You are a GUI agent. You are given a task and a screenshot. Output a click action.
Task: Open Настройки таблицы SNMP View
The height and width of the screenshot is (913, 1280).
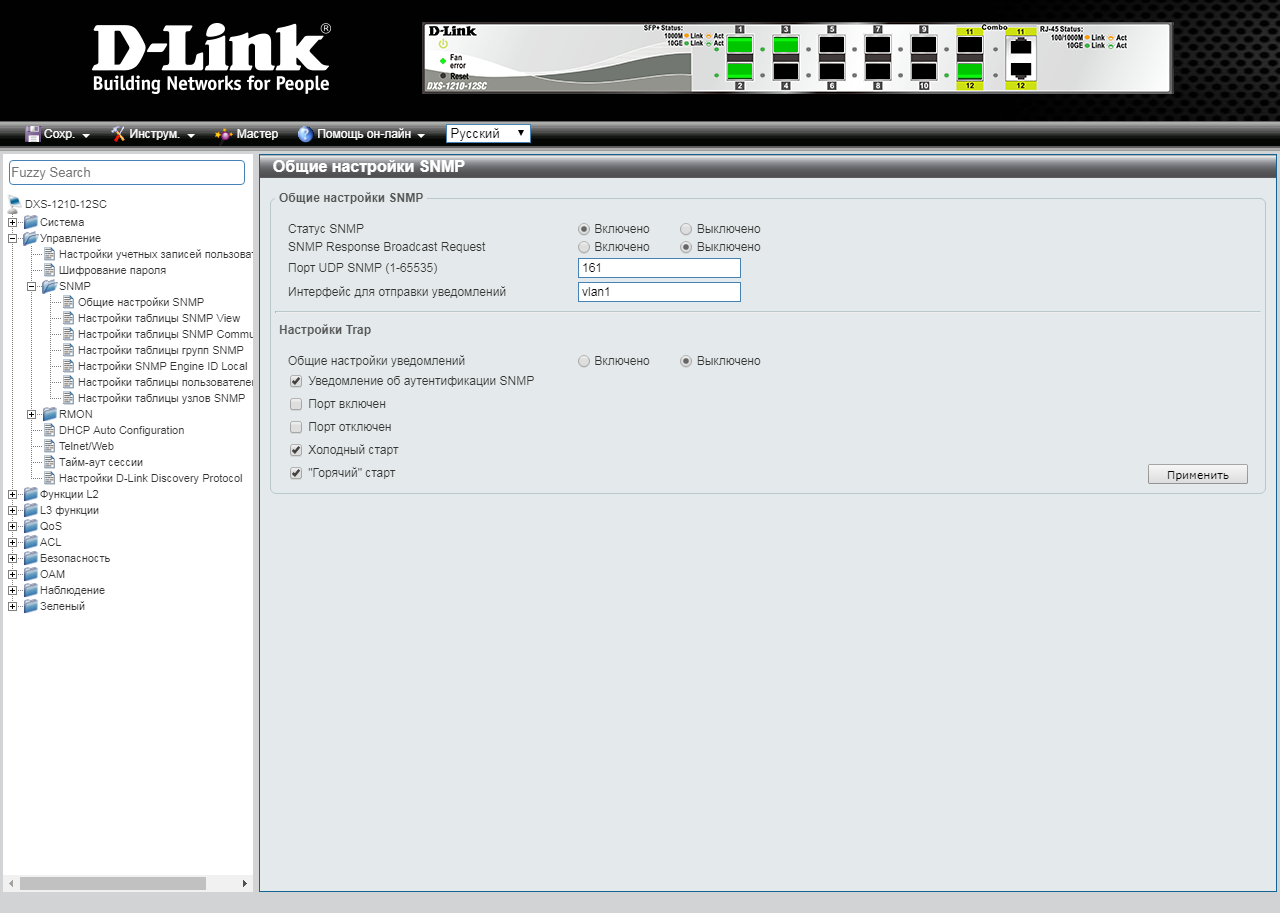[159, 318]
